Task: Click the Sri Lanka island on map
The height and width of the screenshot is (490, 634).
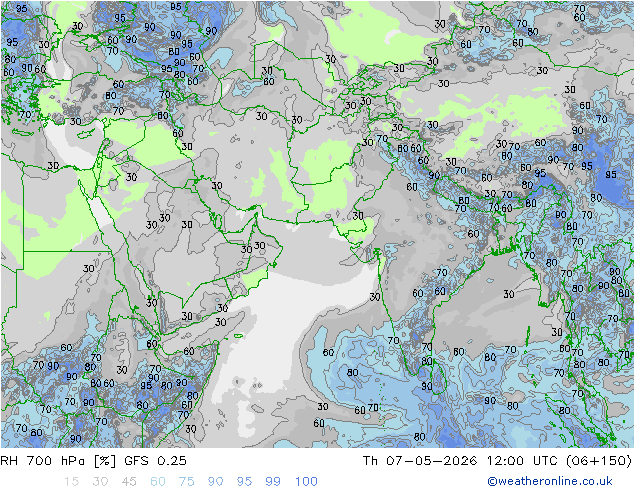Action: click(x=438, y=378)
